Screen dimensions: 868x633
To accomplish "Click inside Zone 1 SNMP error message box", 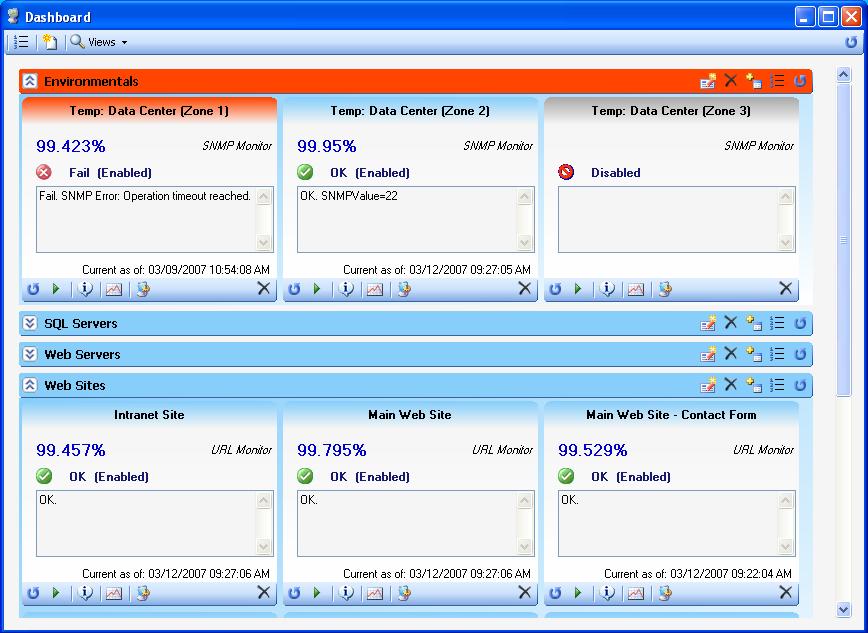I will point(147,219).
